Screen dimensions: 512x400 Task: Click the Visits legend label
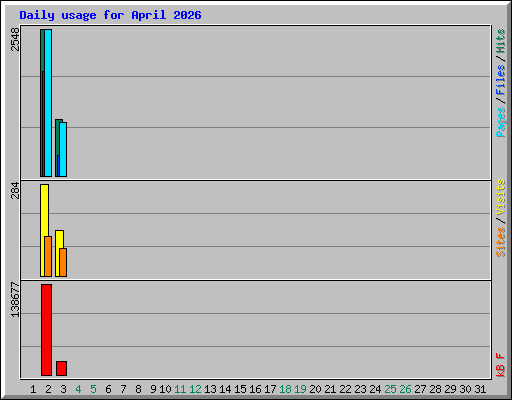click(501, 197)
